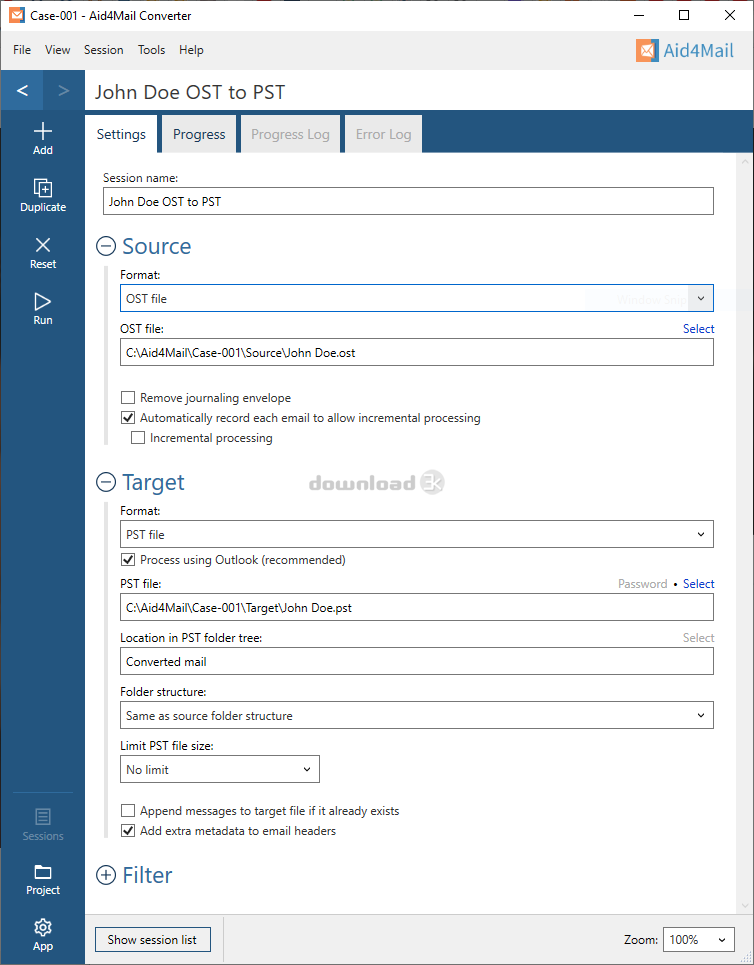This screenshot has width=754, height=965.
Task: Reset the session settings
Action: coord(42,252)
